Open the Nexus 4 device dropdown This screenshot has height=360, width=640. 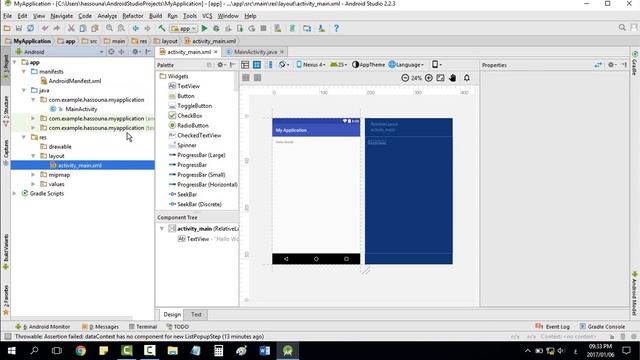tap(311, 64)
